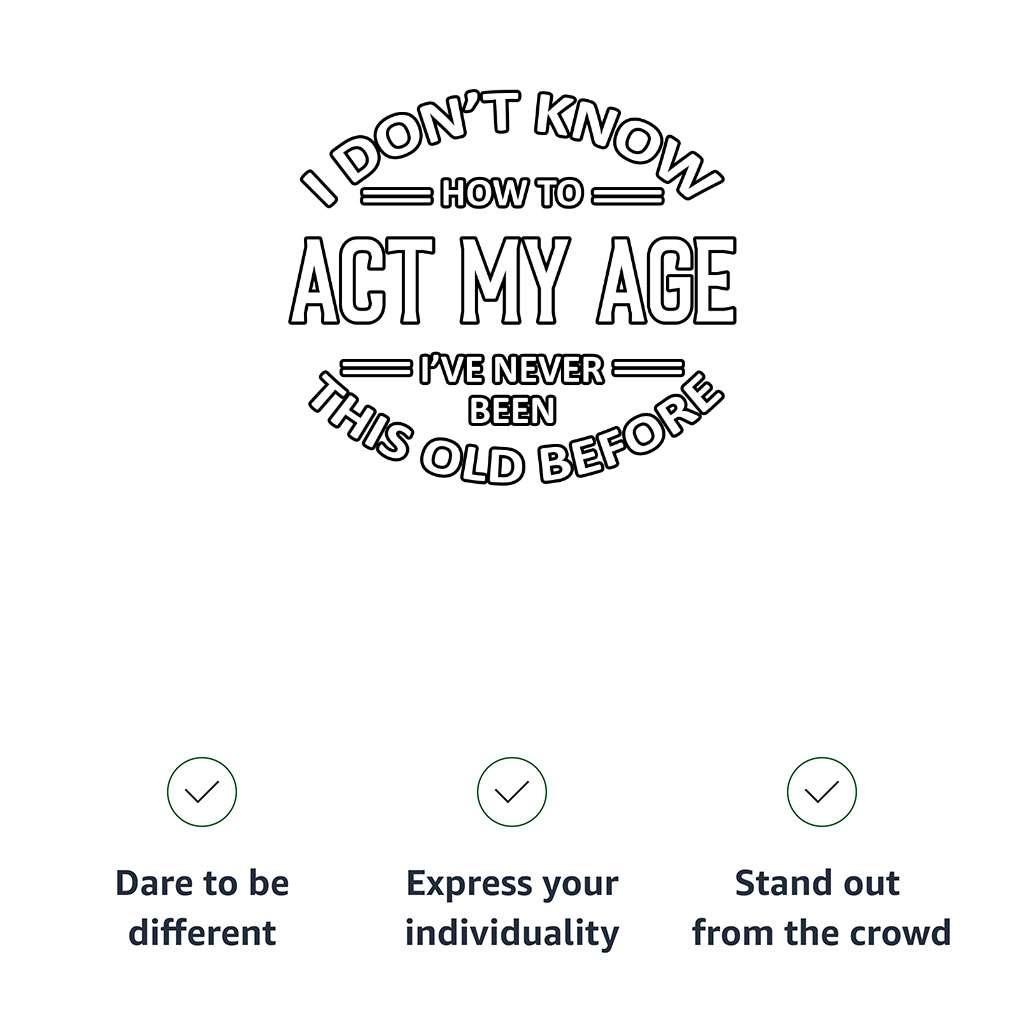Click the large word "MY" in the design
This screenshot has width=1024, height=1024.
point(515,282)
